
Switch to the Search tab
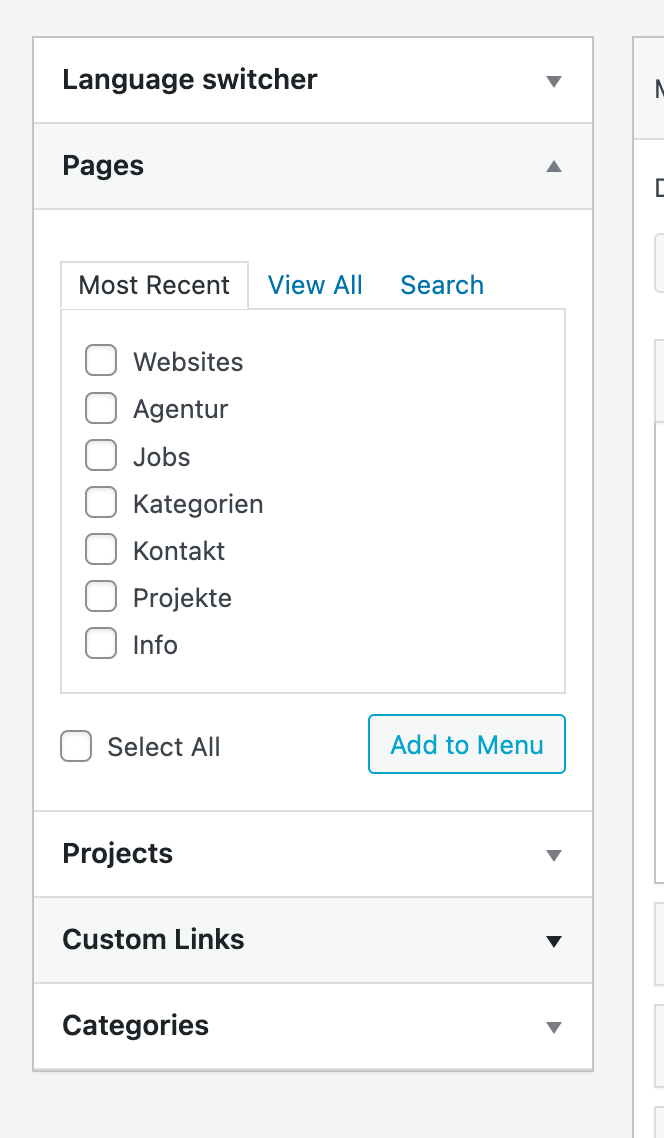(442, 286)
